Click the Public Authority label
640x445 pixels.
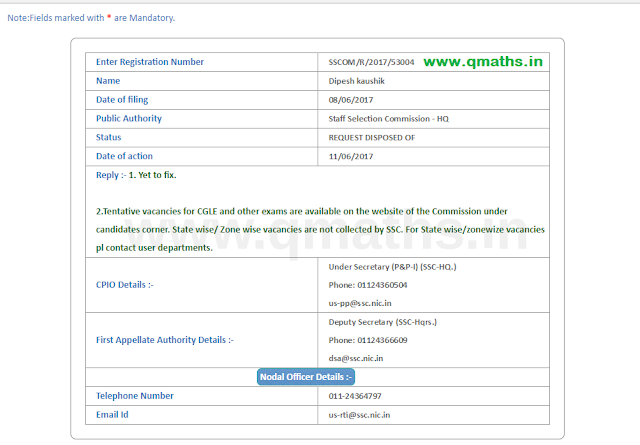tap(129, 118)
